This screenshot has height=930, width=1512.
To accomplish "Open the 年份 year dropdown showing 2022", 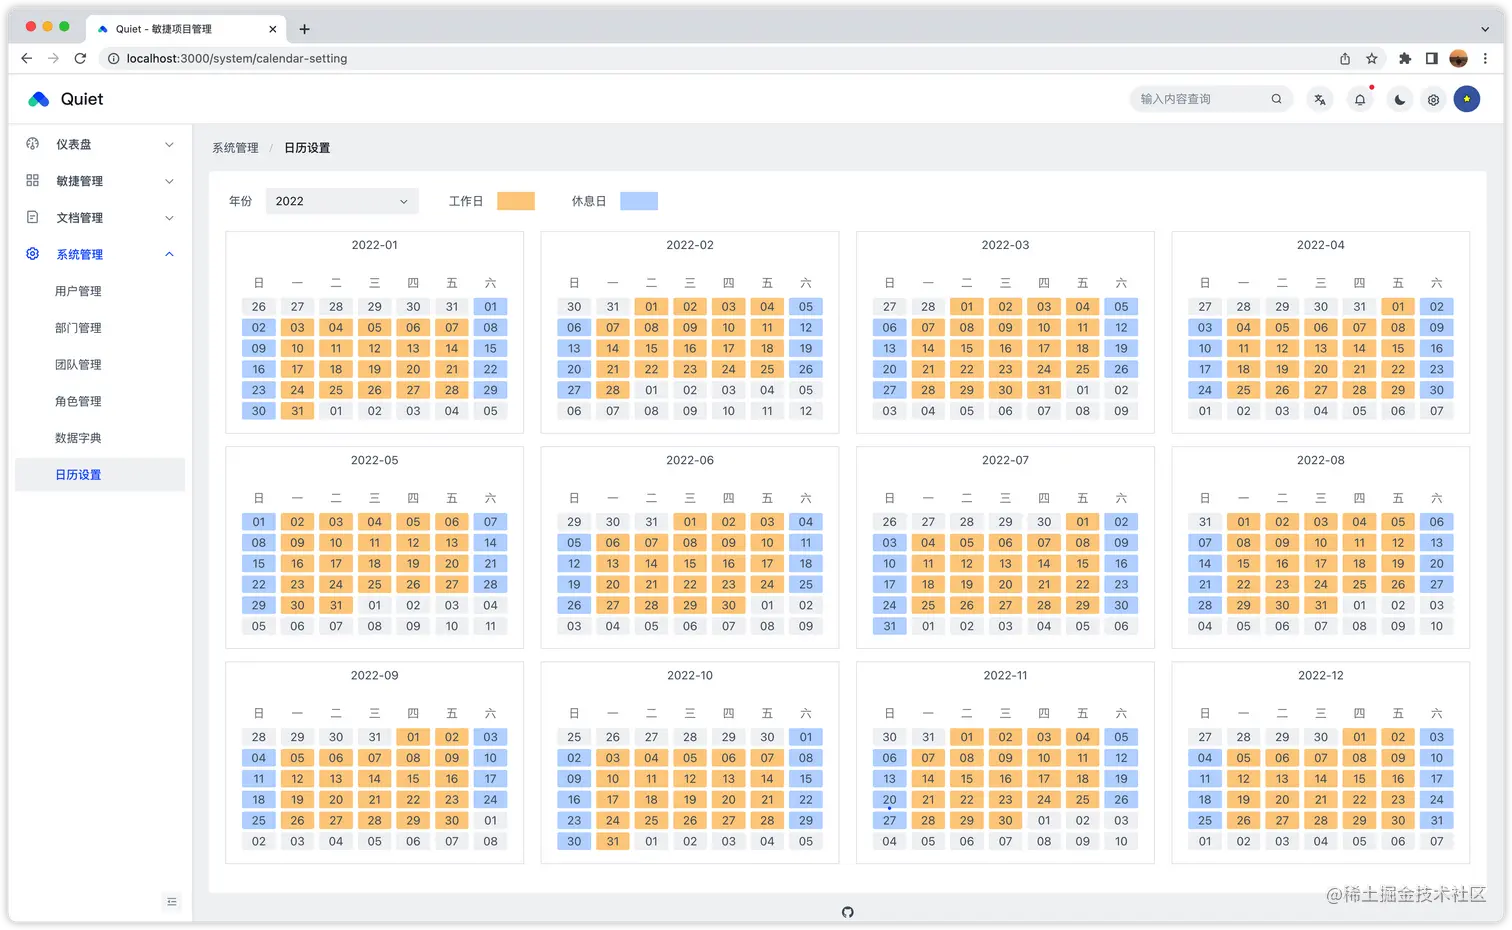I will pyautogui.click(x=341, y=201).
